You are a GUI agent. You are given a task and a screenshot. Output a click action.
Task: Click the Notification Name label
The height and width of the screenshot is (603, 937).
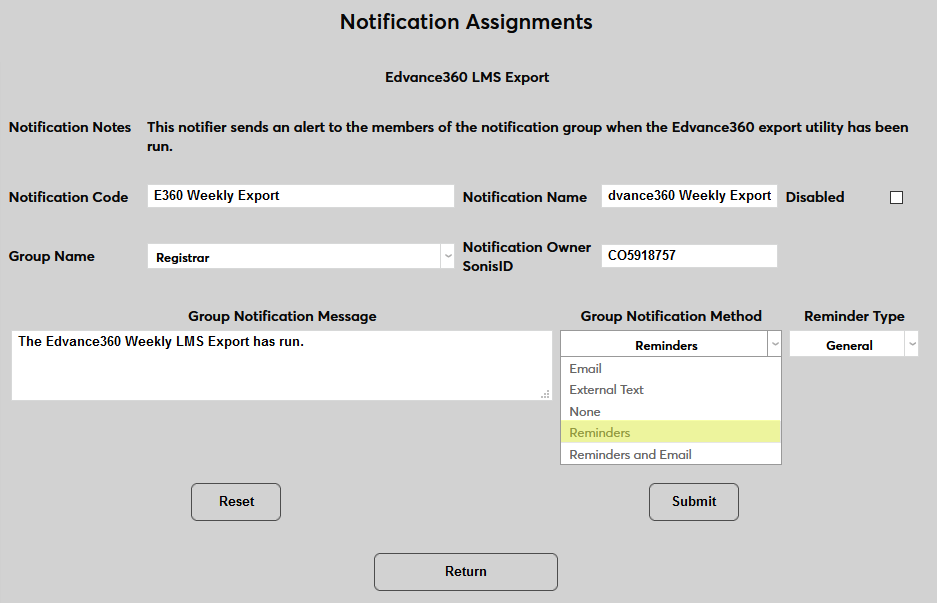click(525, 197)
